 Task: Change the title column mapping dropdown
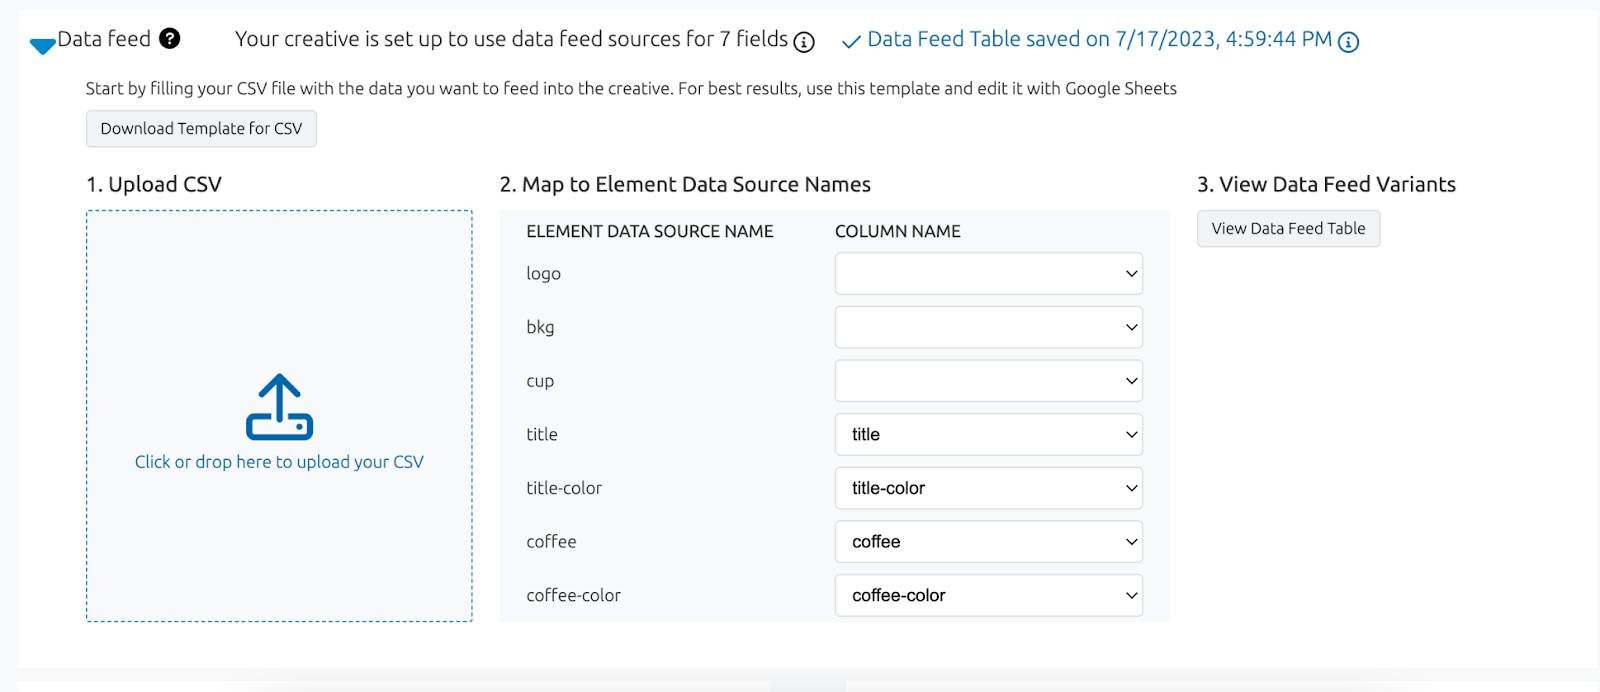[x=988, y=435]
